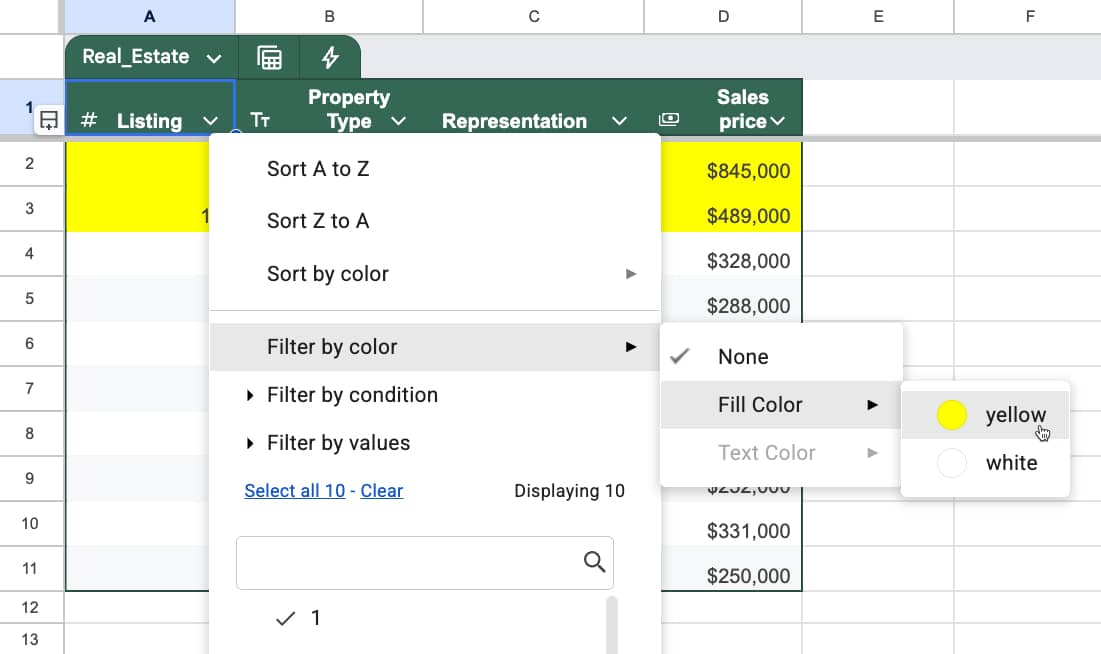
Task: Open Filter by color submenu
Action: (x=435, y=347)
